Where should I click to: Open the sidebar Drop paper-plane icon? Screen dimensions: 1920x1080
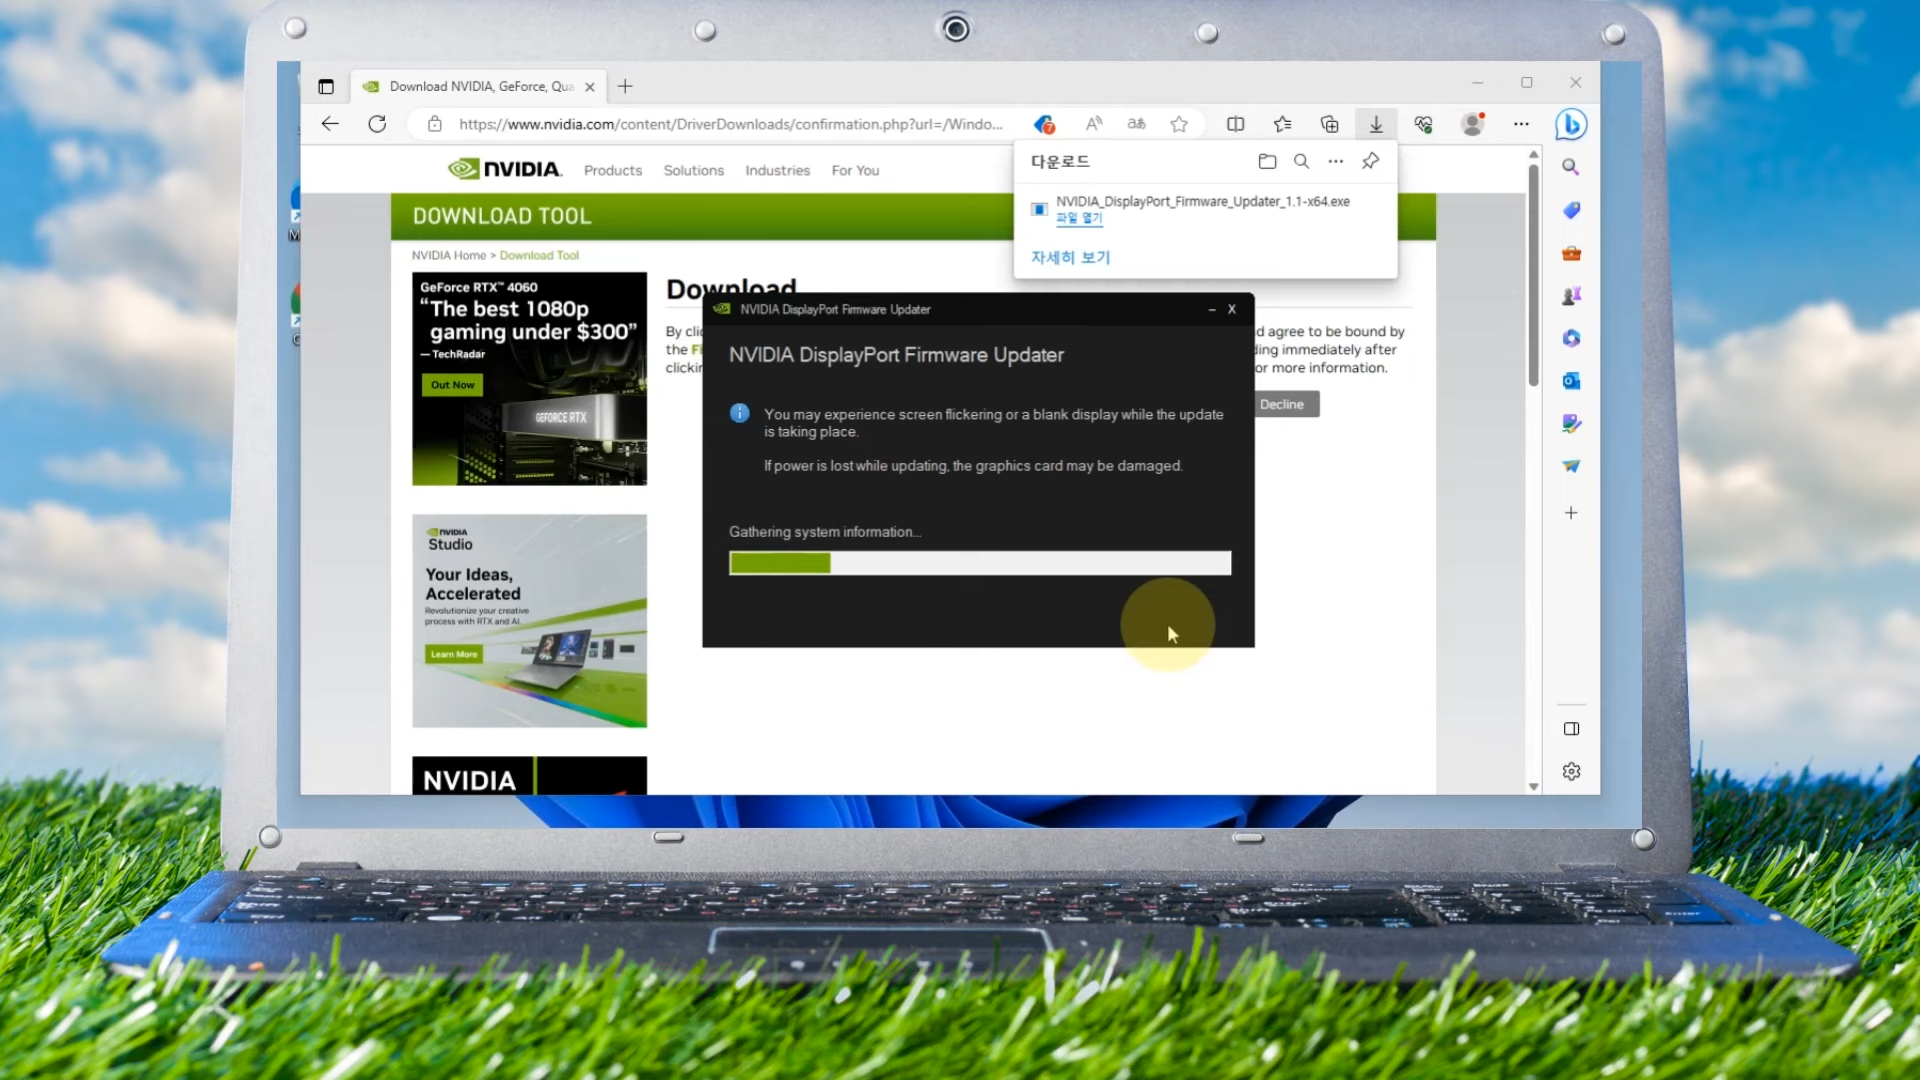tap(1571, 466)
